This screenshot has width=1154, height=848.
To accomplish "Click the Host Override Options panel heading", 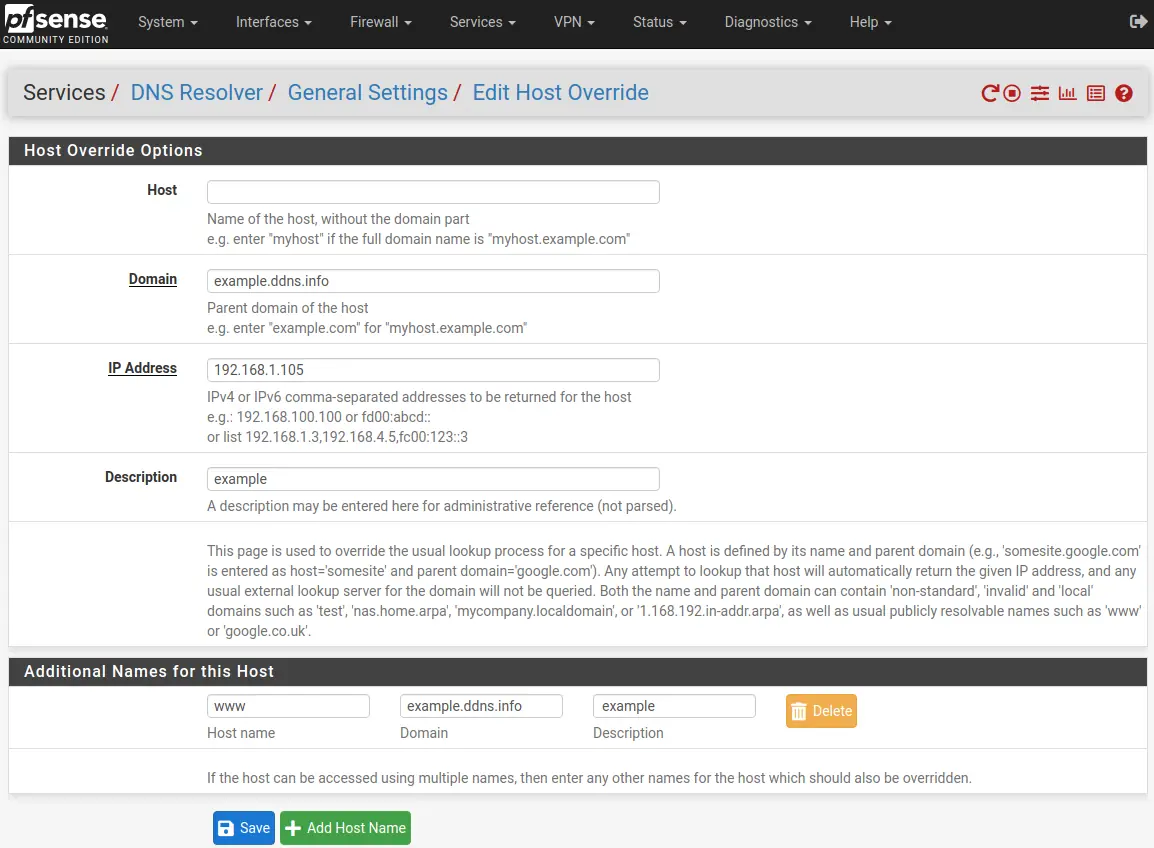I will (113, 150).
